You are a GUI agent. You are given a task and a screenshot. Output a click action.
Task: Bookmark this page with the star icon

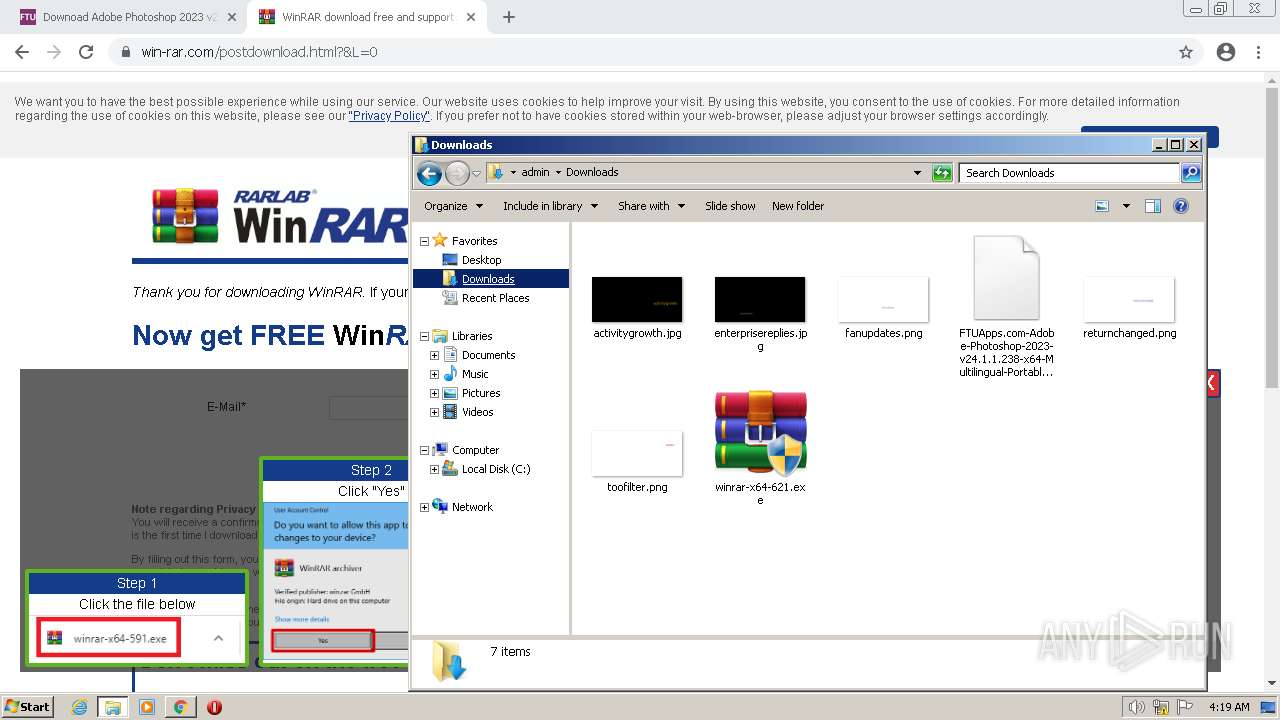pos(1186,52)
